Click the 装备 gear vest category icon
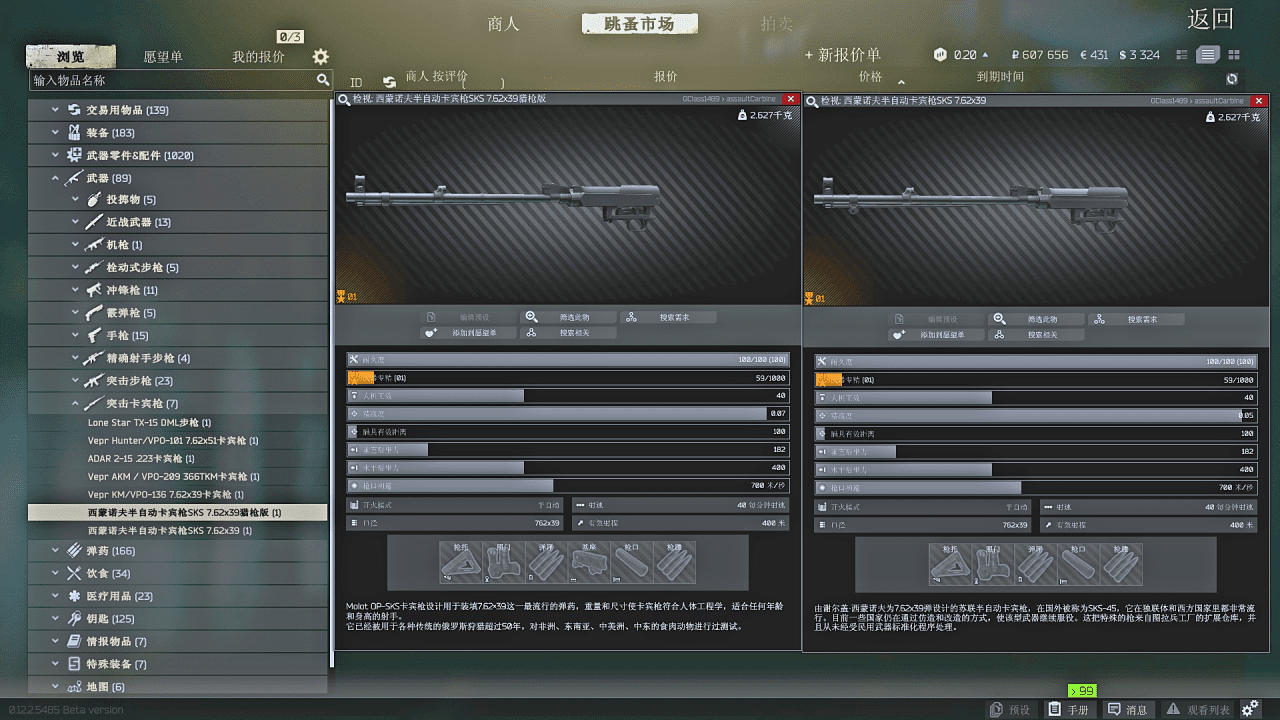 coord(74,133)
